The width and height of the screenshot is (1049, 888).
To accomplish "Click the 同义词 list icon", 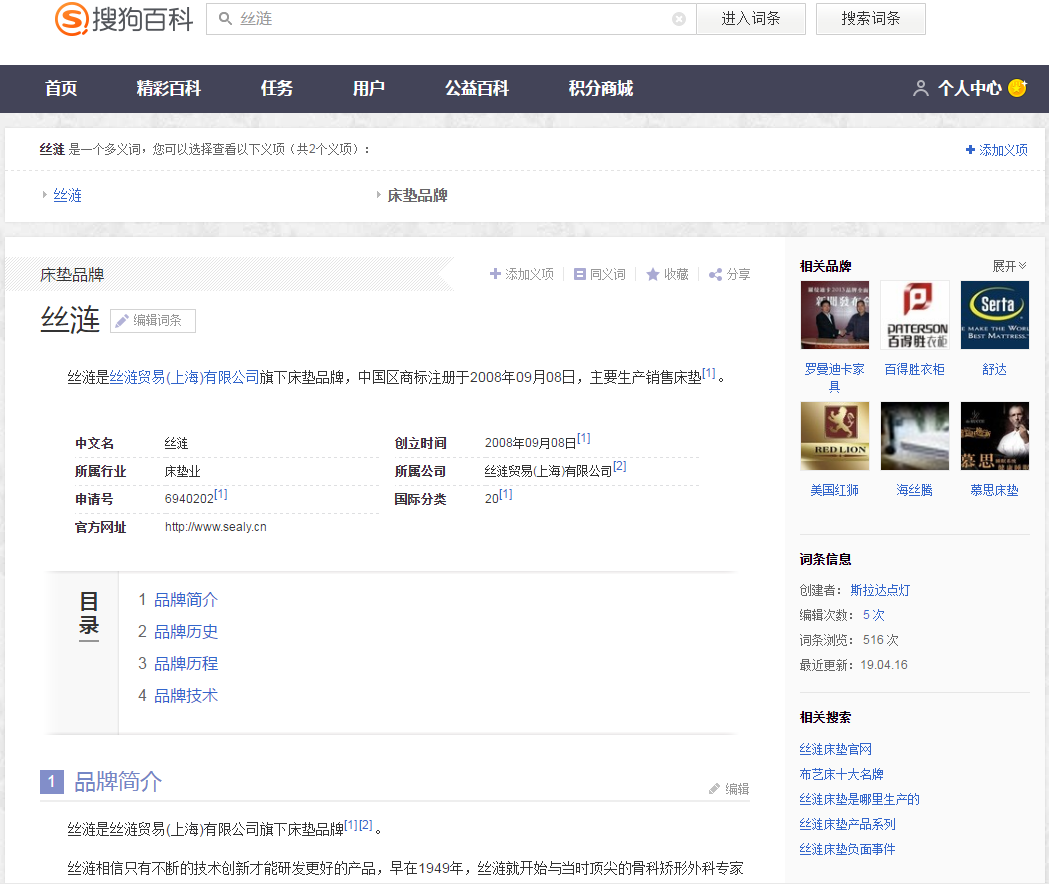I will tap(580, 274).
